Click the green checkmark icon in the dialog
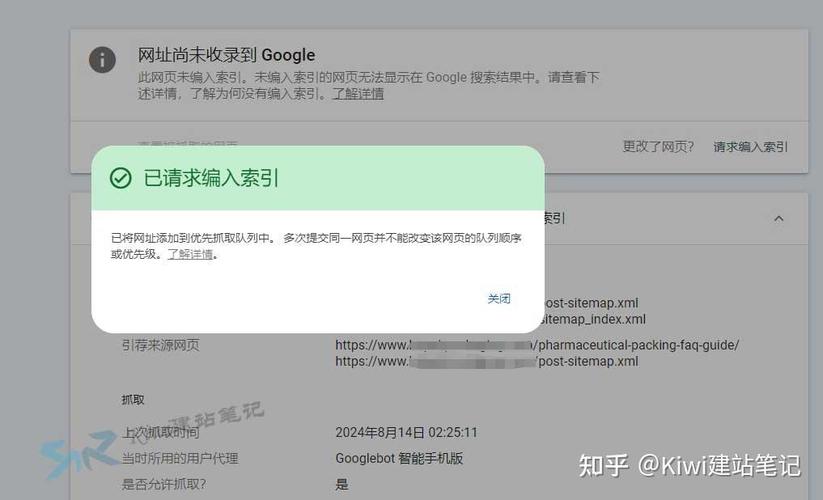Viewport: 823px width, 500px height. (121, 178)
